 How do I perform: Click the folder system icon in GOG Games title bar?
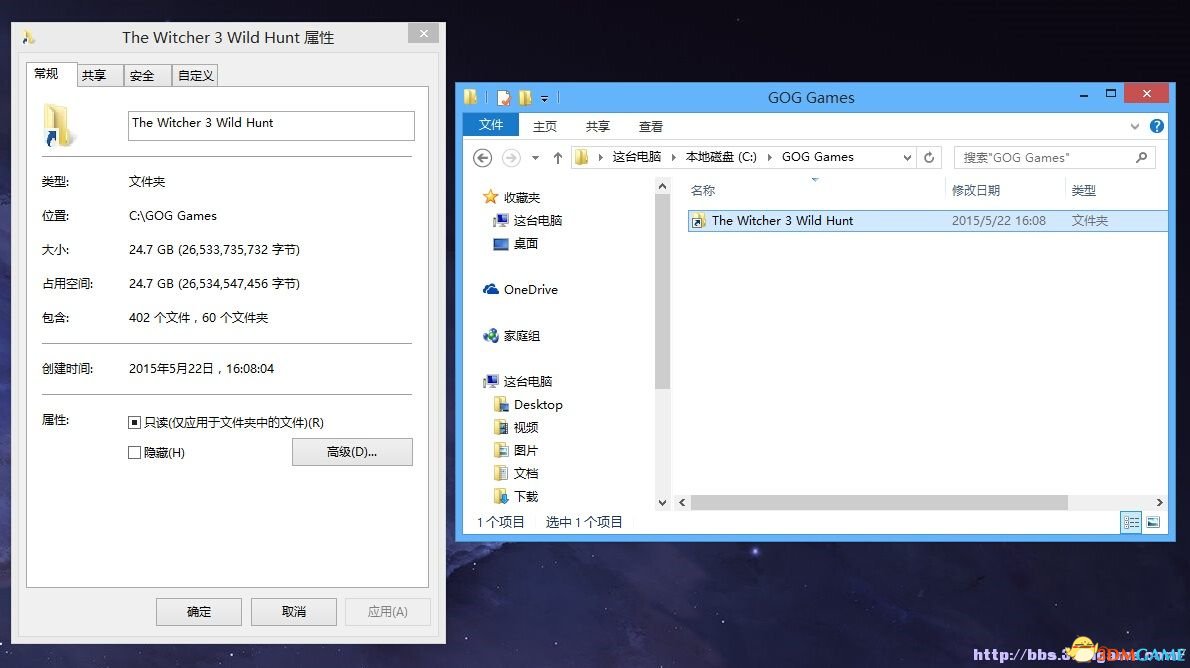471,97
